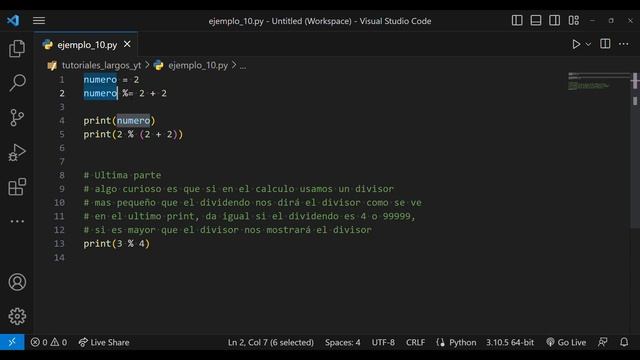Viewport: 640px width, 360px height.
Task: Expand the run options dropdown arrow
Action: pyautogui.click(x=588, y=44)
